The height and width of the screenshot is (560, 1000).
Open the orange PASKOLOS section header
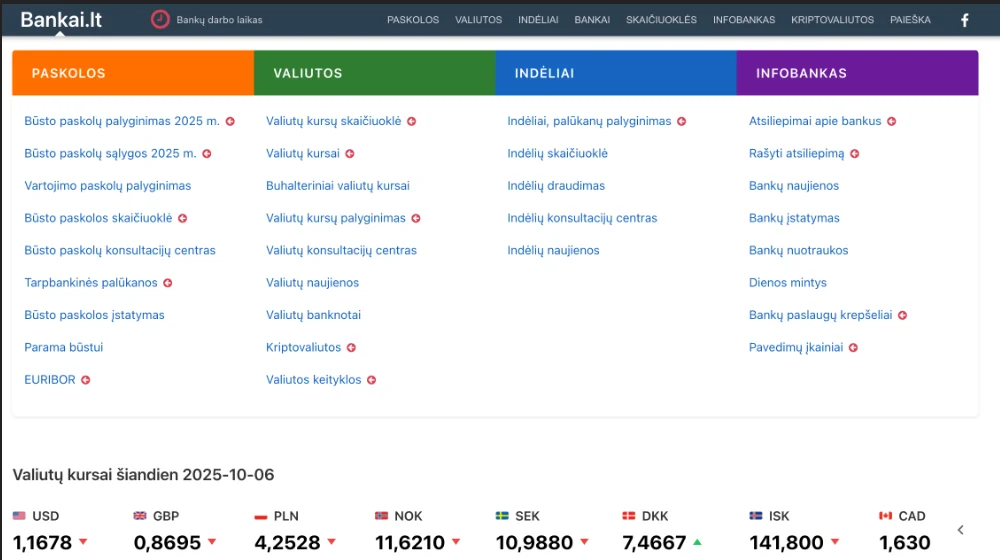(133, 73)
